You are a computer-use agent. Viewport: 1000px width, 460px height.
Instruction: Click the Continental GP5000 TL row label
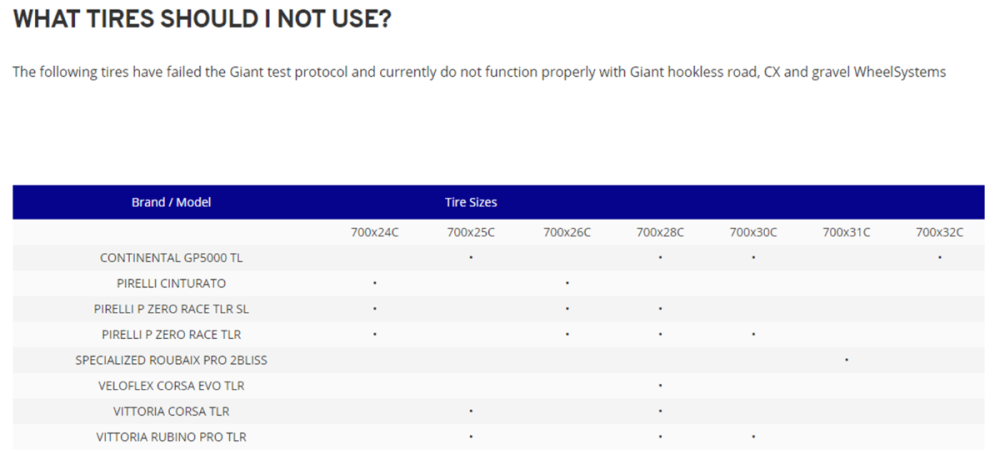171,258
